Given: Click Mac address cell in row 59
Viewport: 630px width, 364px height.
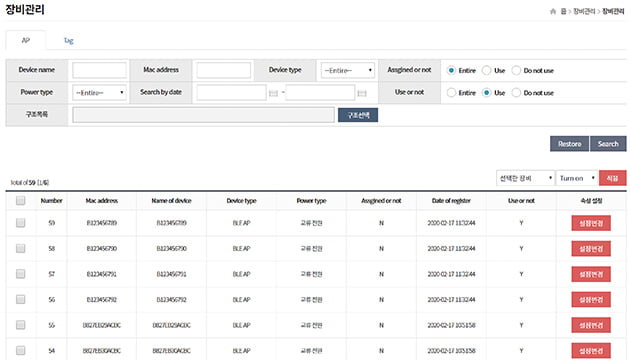Looking at the screenshot, I should coord(102,223).
